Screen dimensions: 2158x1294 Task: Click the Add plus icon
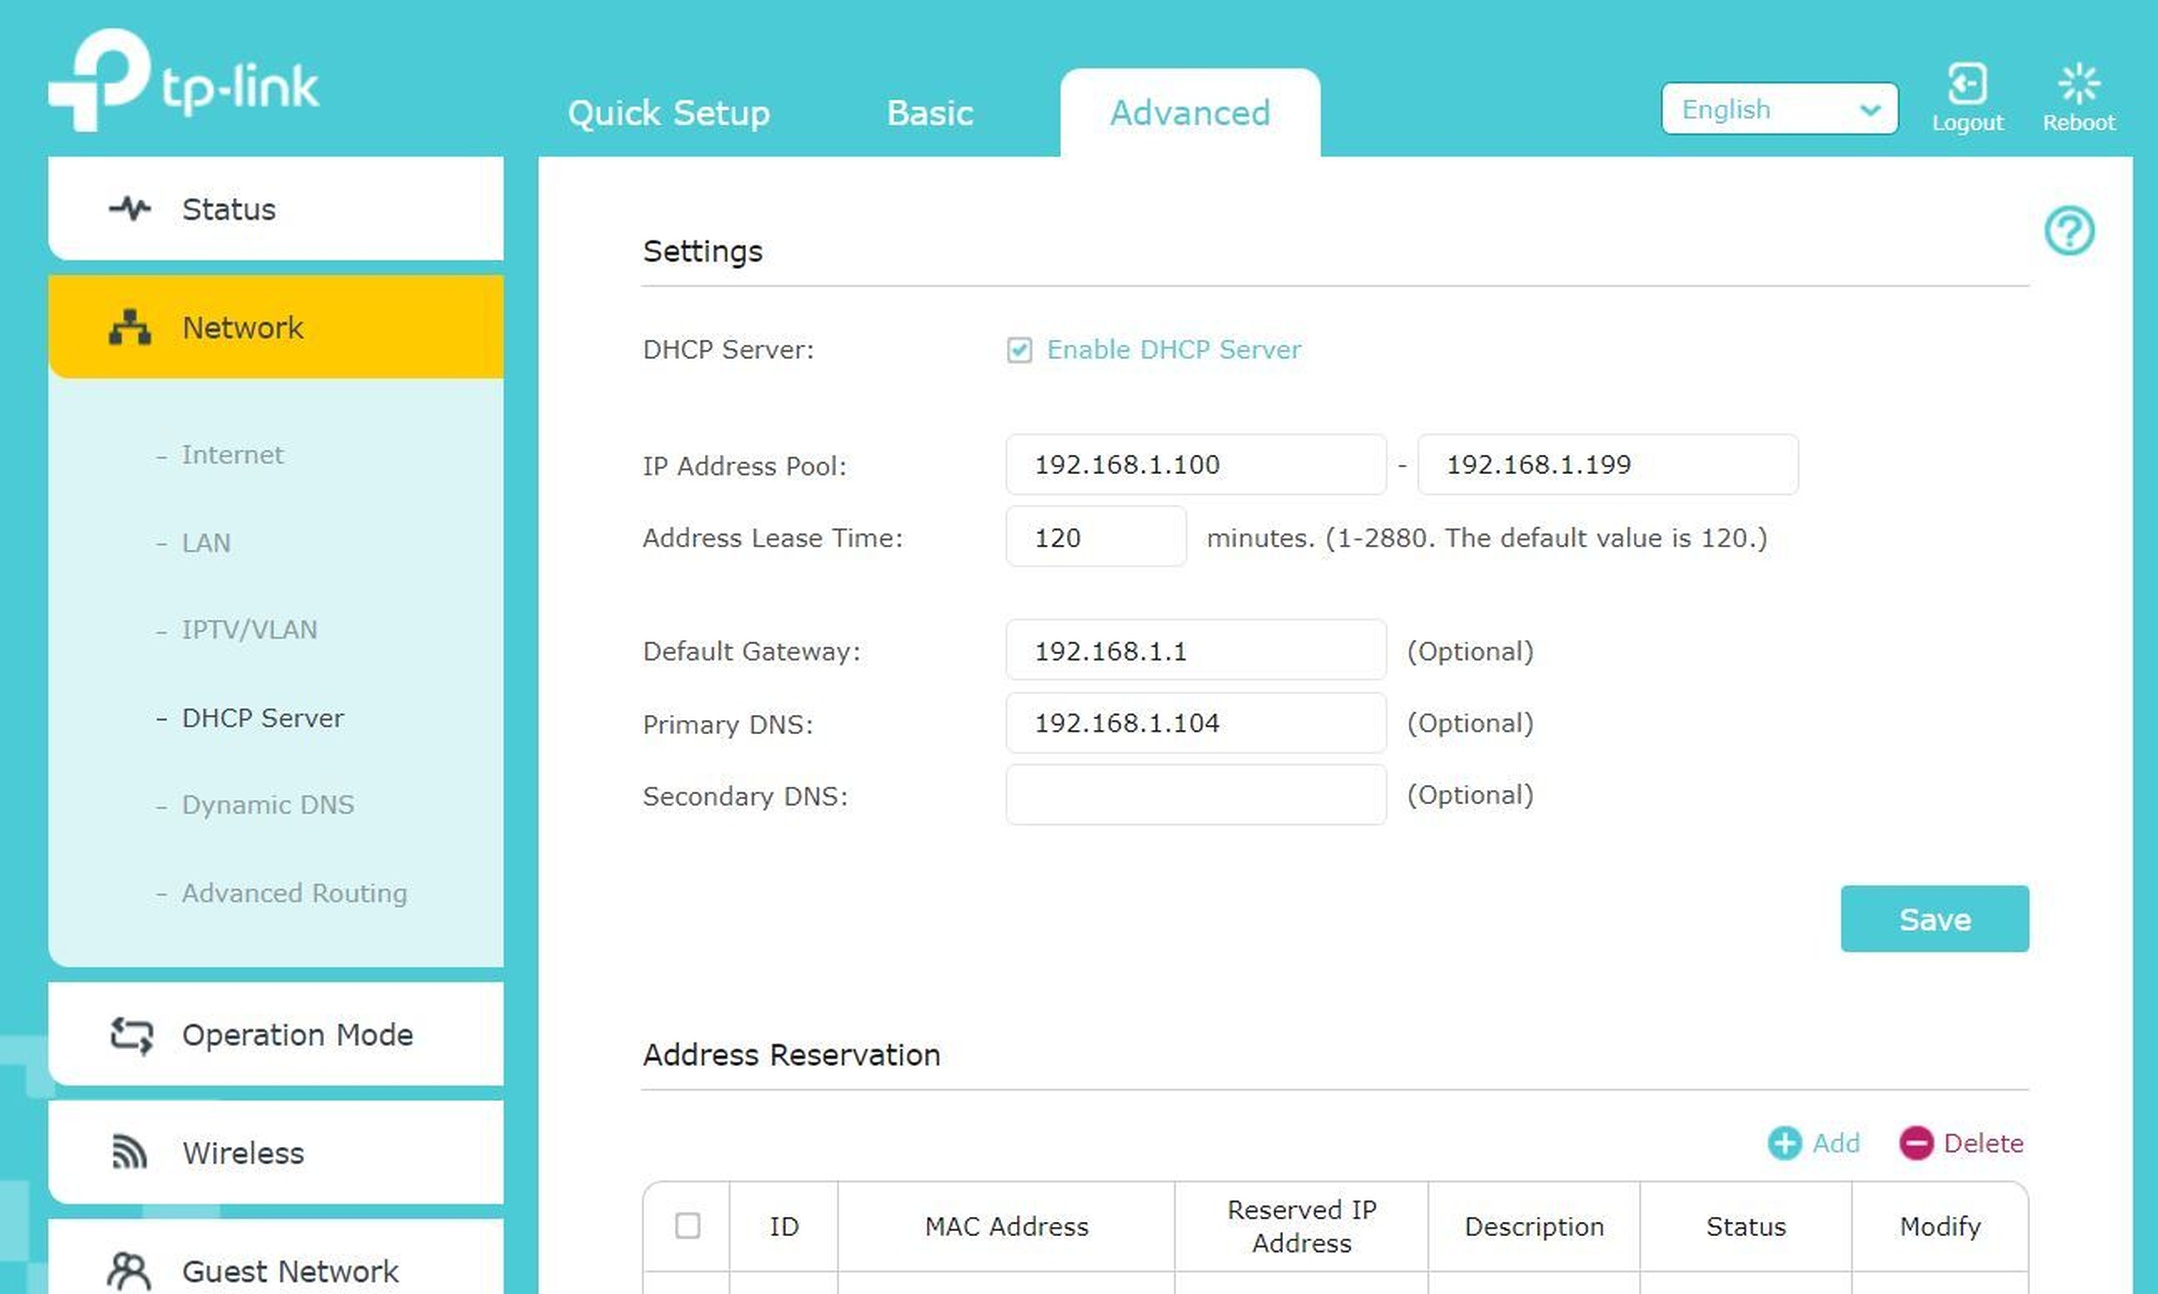coord(1784,1143)
